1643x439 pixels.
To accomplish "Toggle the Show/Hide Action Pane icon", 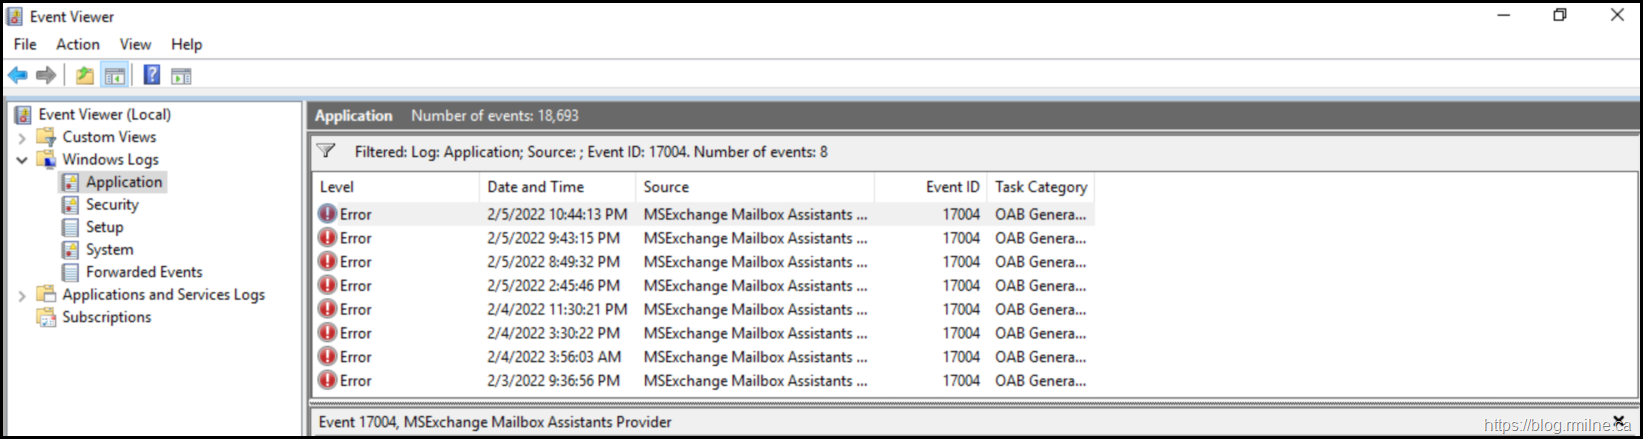I will 181,76.
